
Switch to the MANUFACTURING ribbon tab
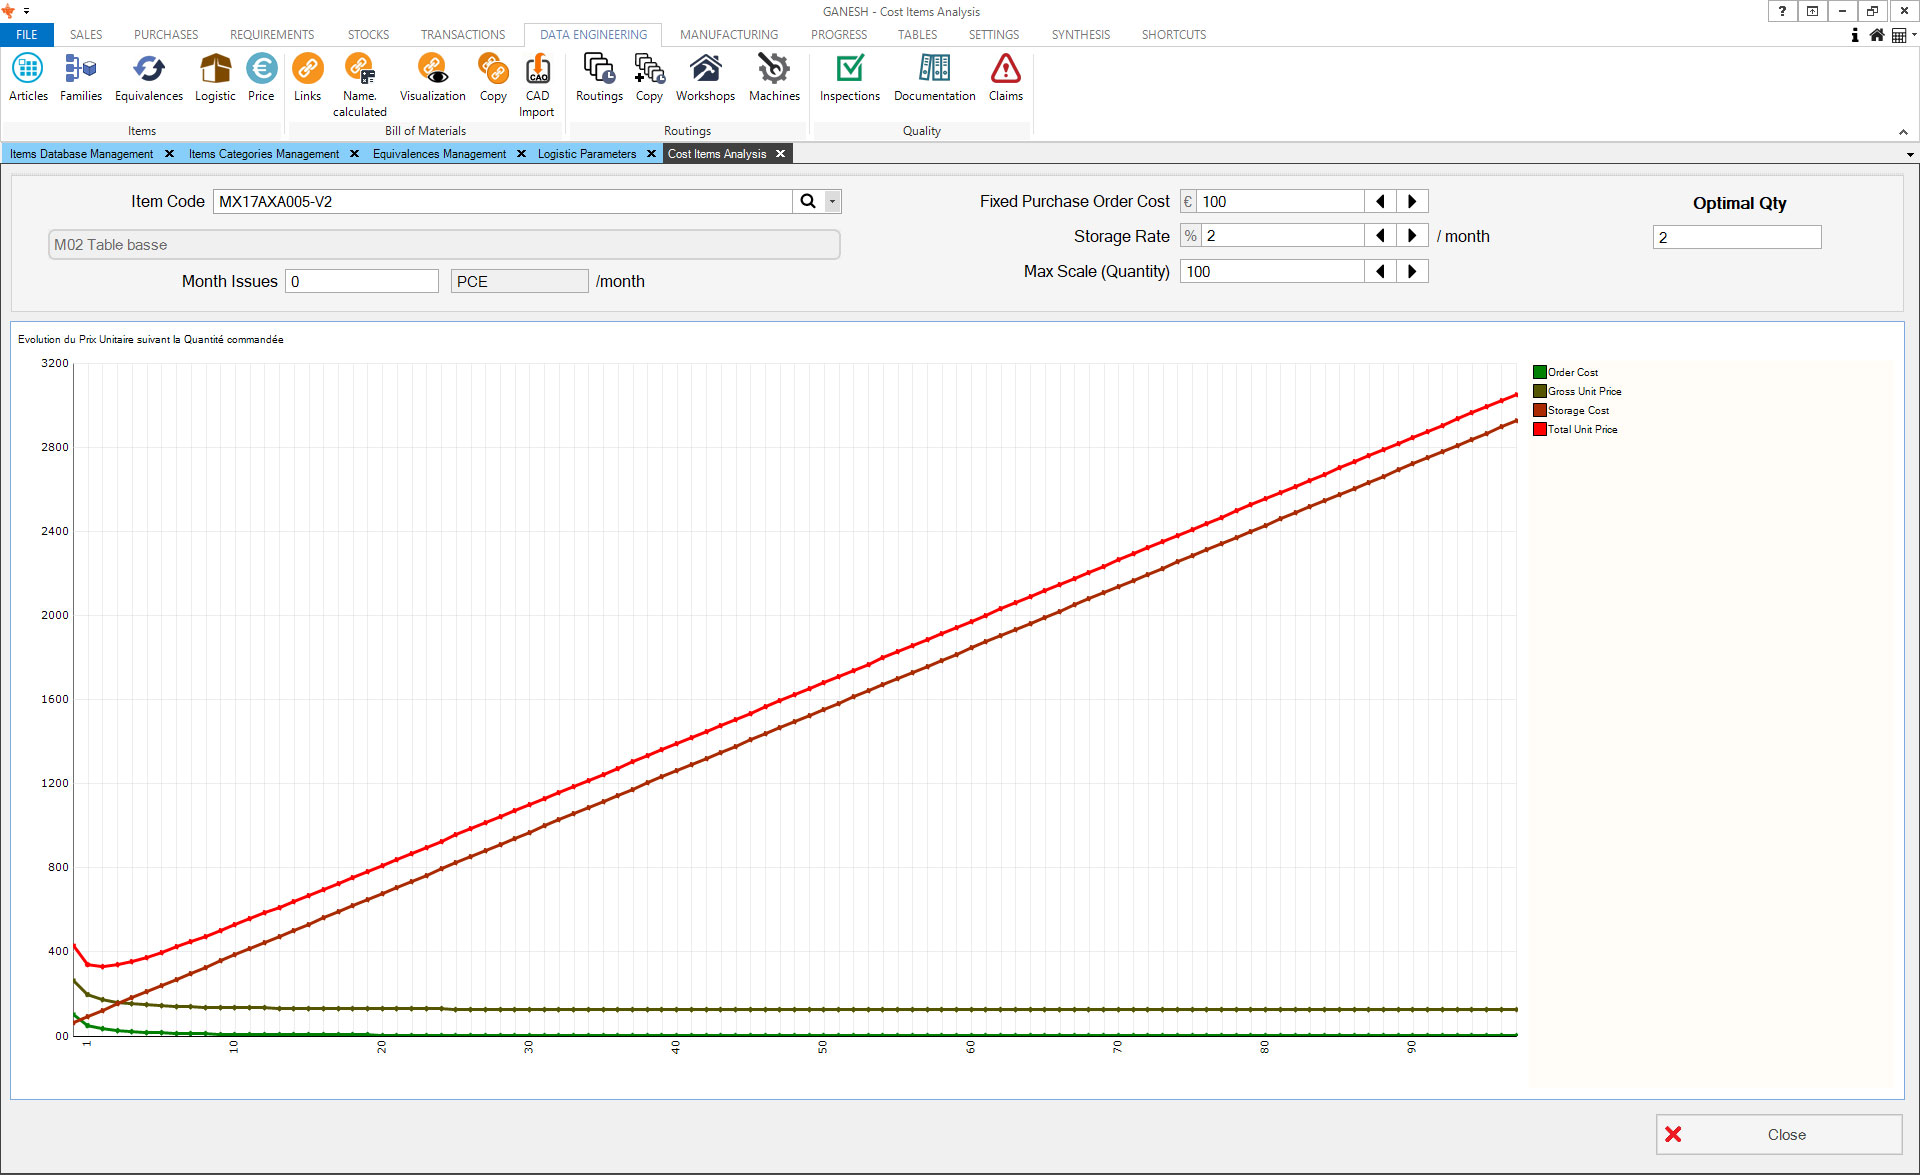coord(728,34)
